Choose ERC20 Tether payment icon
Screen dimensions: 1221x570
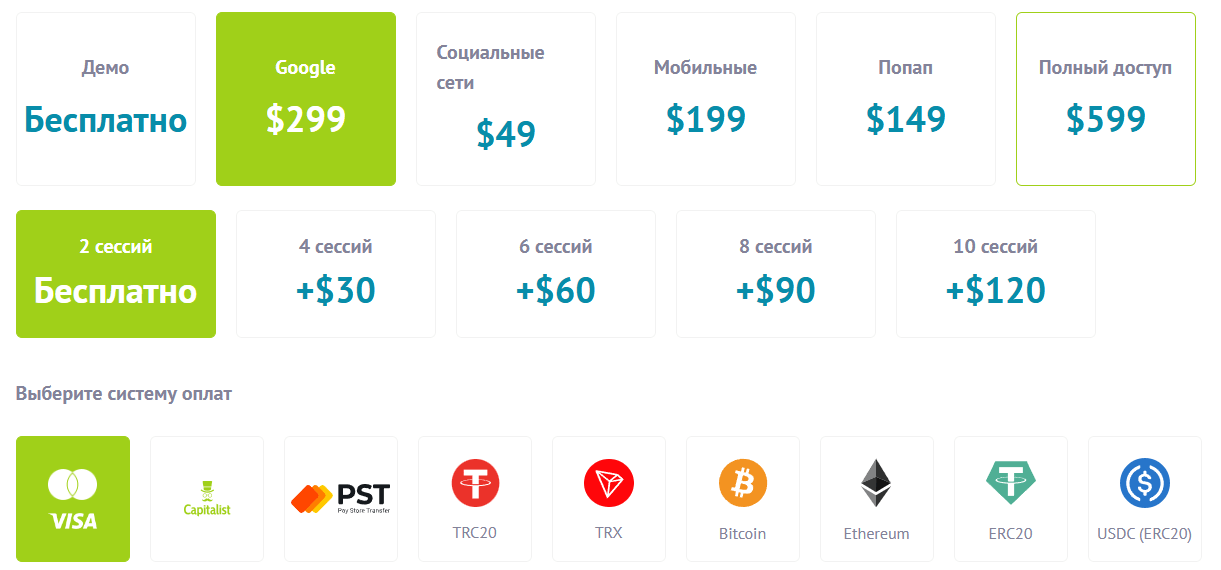point(1011,499)
